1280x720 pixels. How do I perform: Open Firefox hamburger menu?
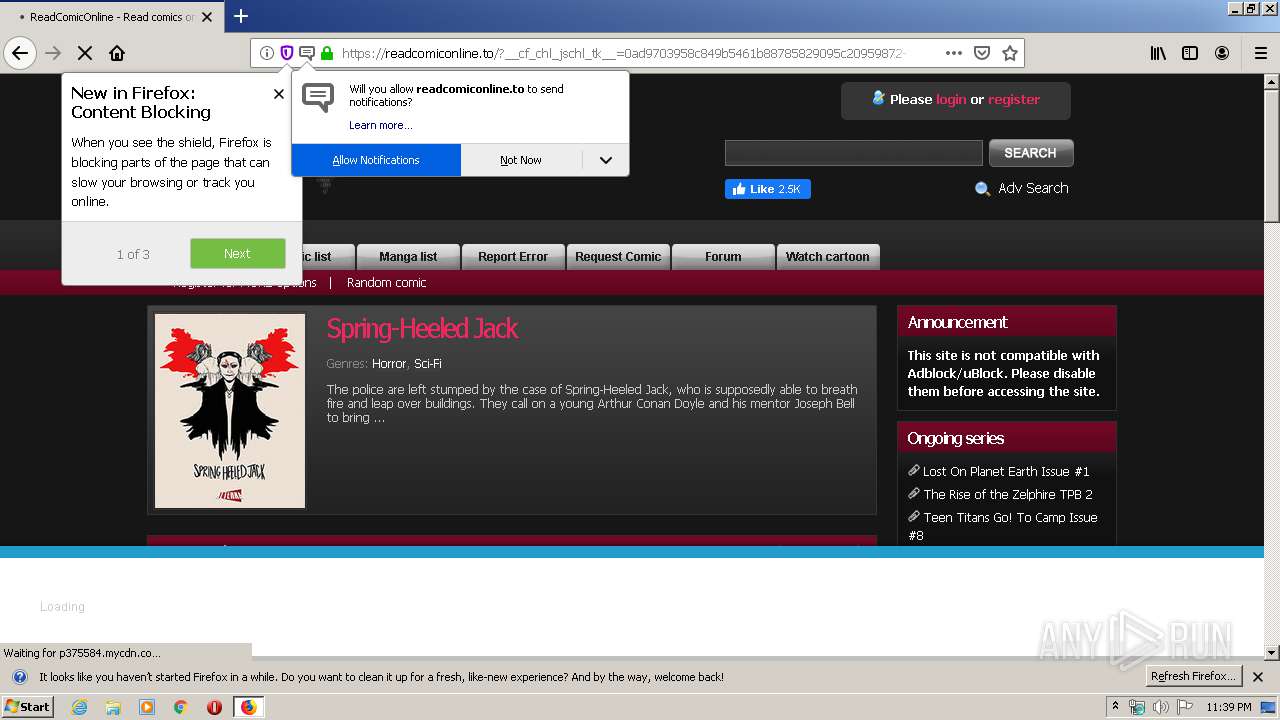[1261, 53]
